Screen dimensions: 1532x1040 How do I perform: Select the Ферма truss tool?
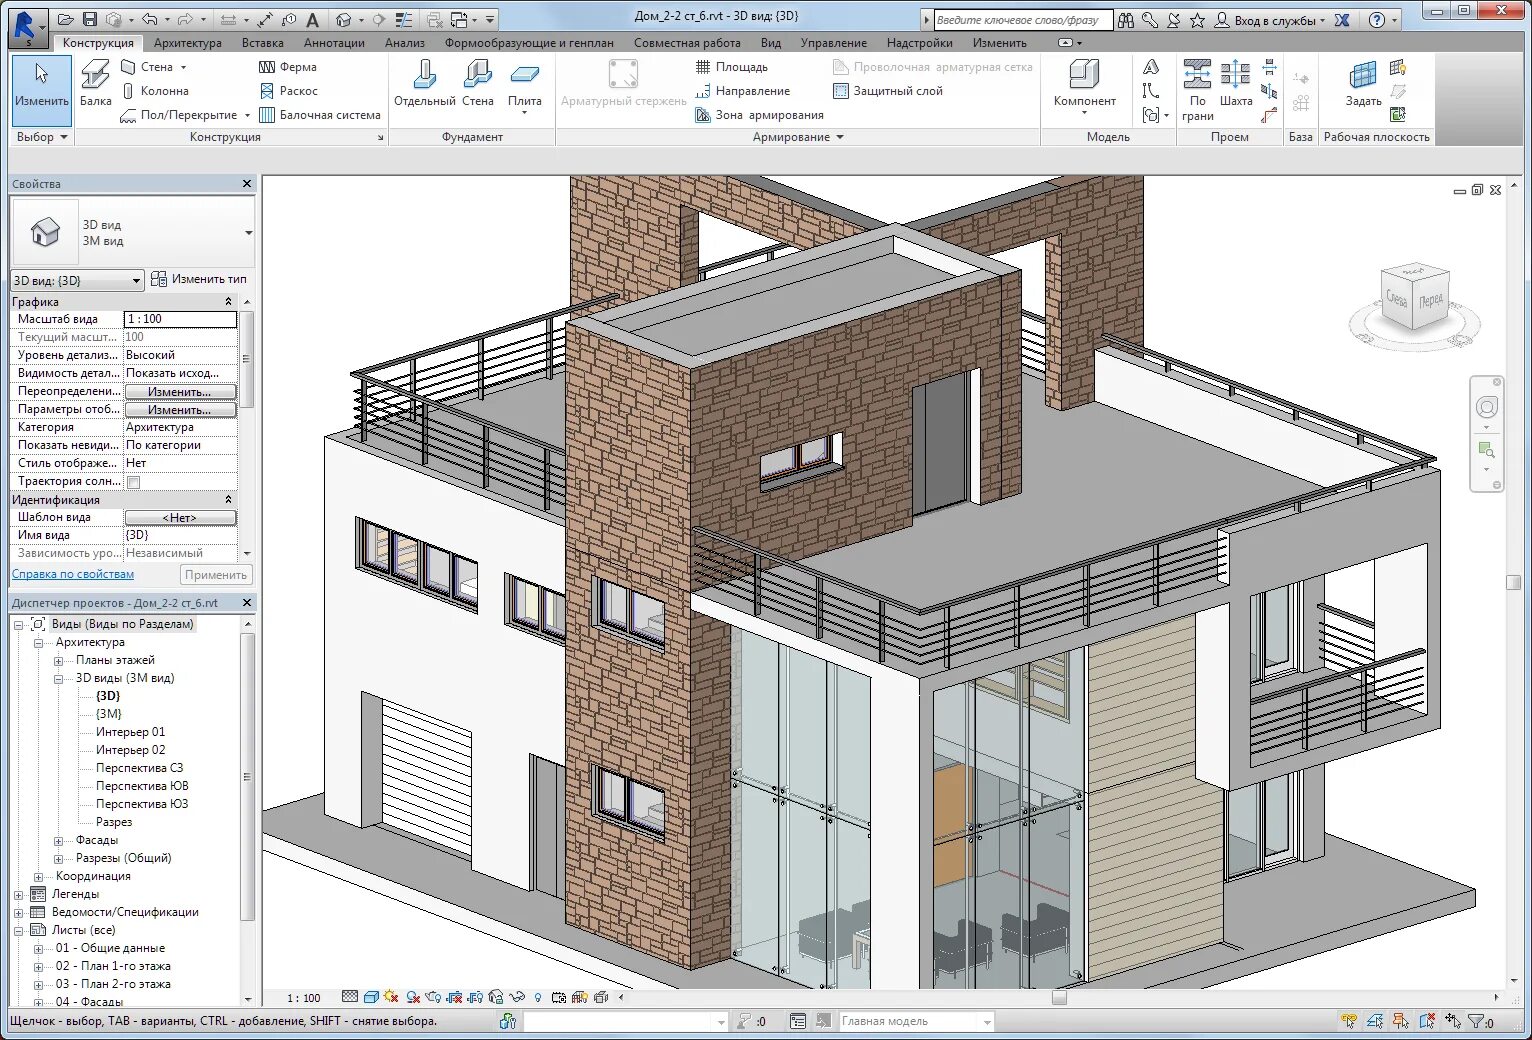point(288,67)
